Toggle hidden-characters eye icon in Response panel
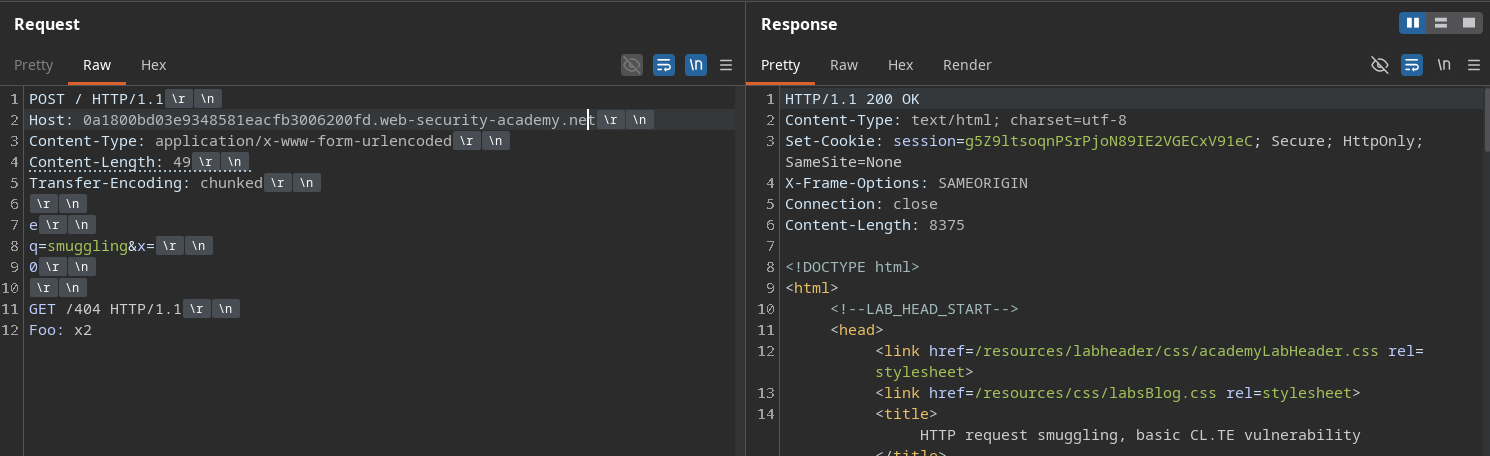The height and width of the screenshot is (456, 1490). click(1380, 65)
